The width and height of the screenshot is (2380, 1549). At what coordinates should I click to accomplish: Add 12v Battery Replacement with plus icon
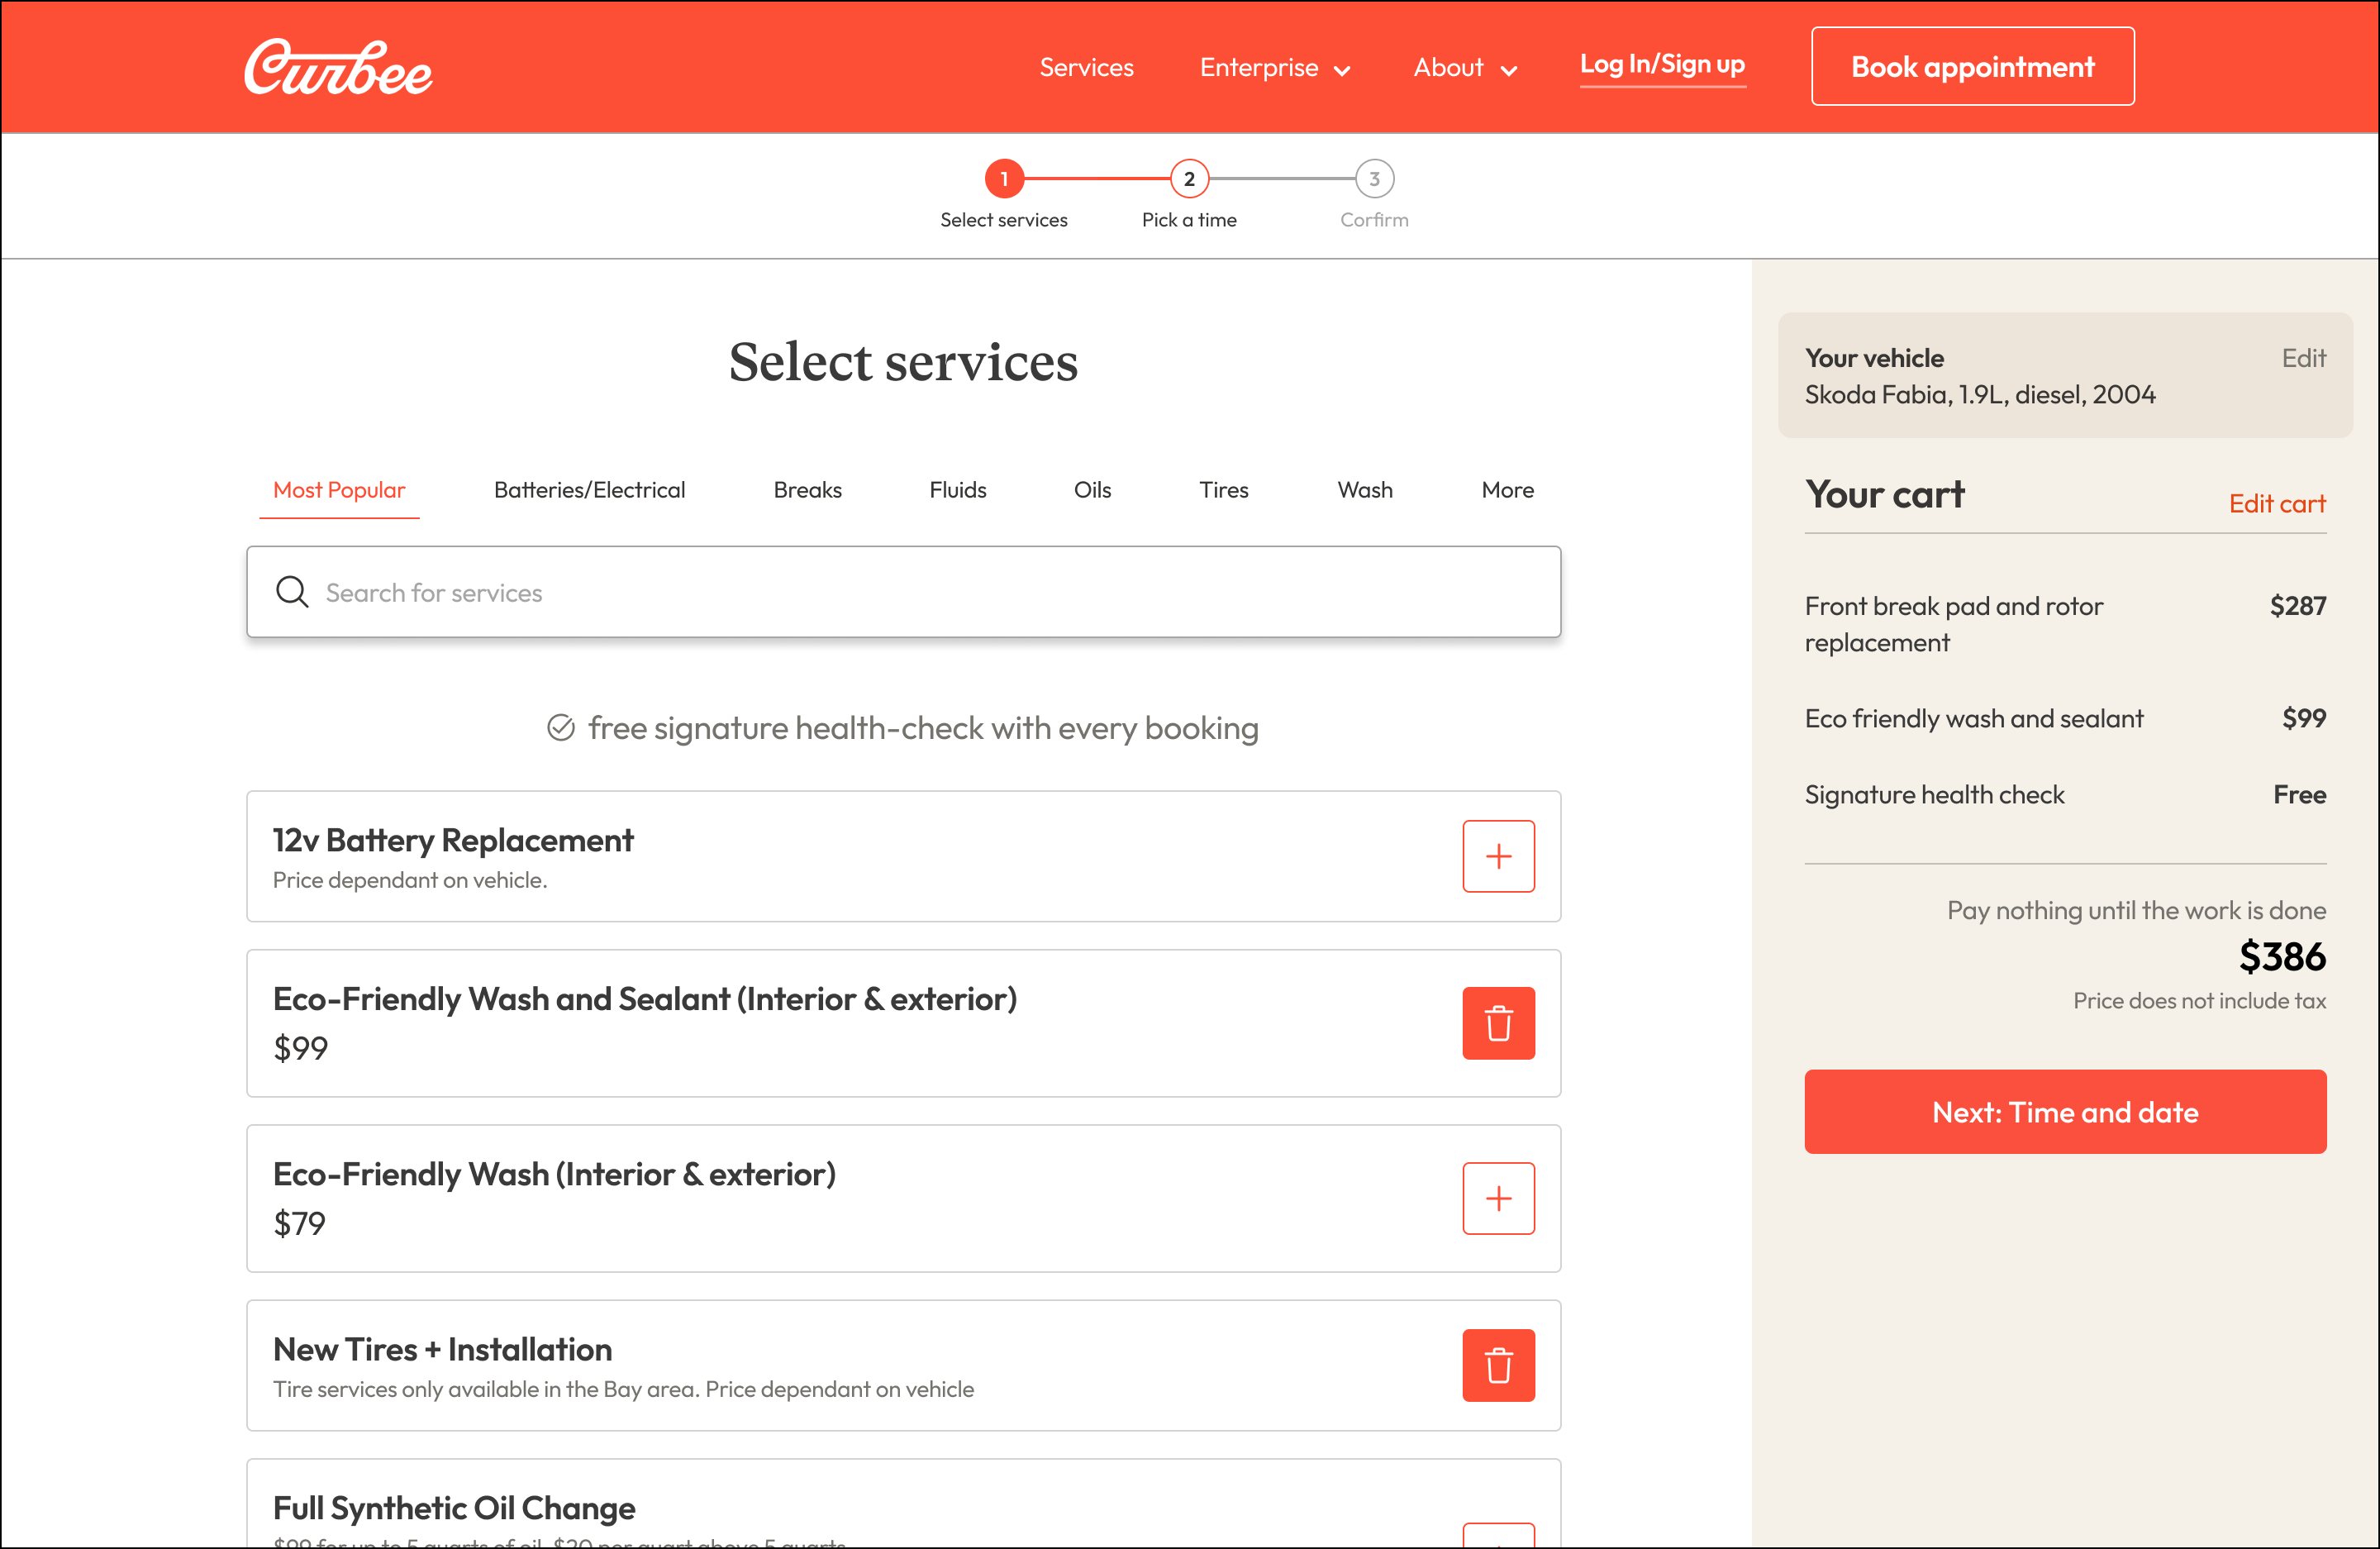(1498, 856)
